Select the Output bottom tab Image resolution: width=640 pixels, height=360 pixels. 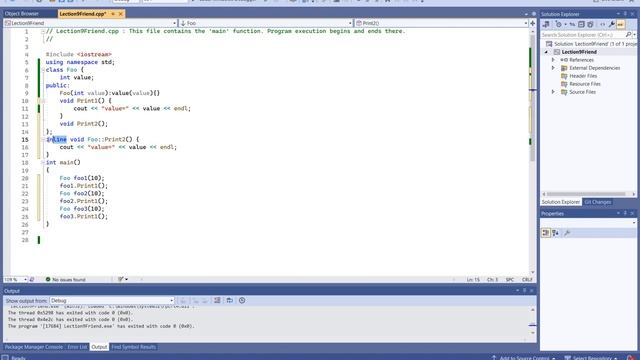point(99,347)
